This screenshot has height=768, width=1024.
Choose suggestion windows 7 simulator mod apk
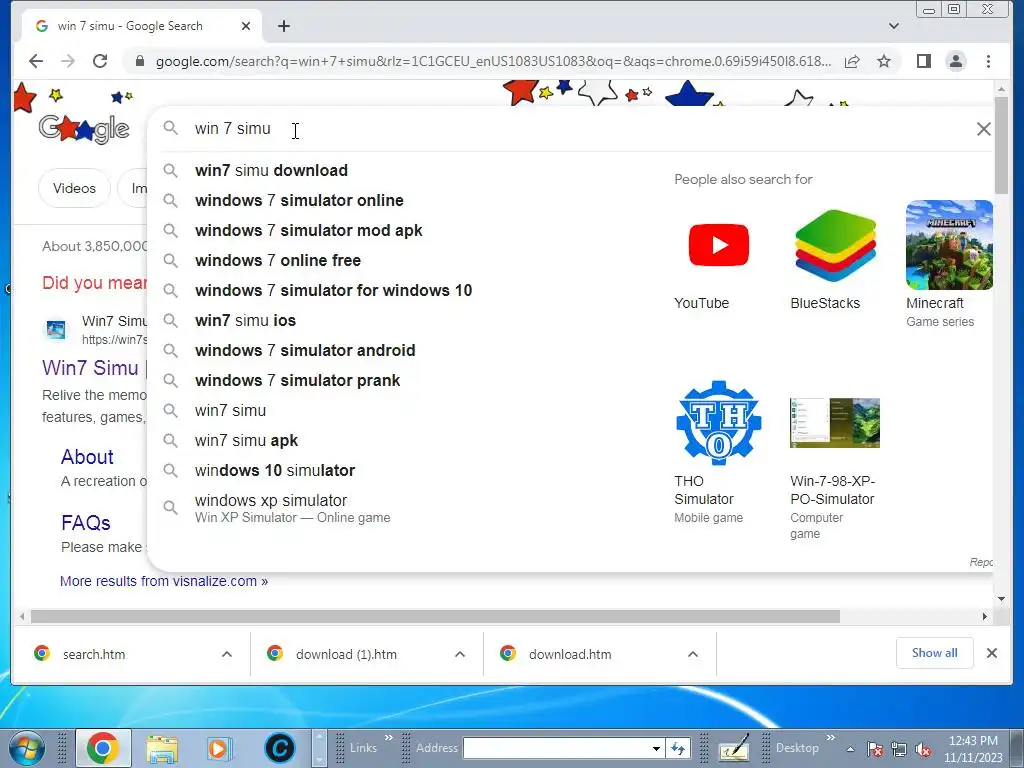308,231
